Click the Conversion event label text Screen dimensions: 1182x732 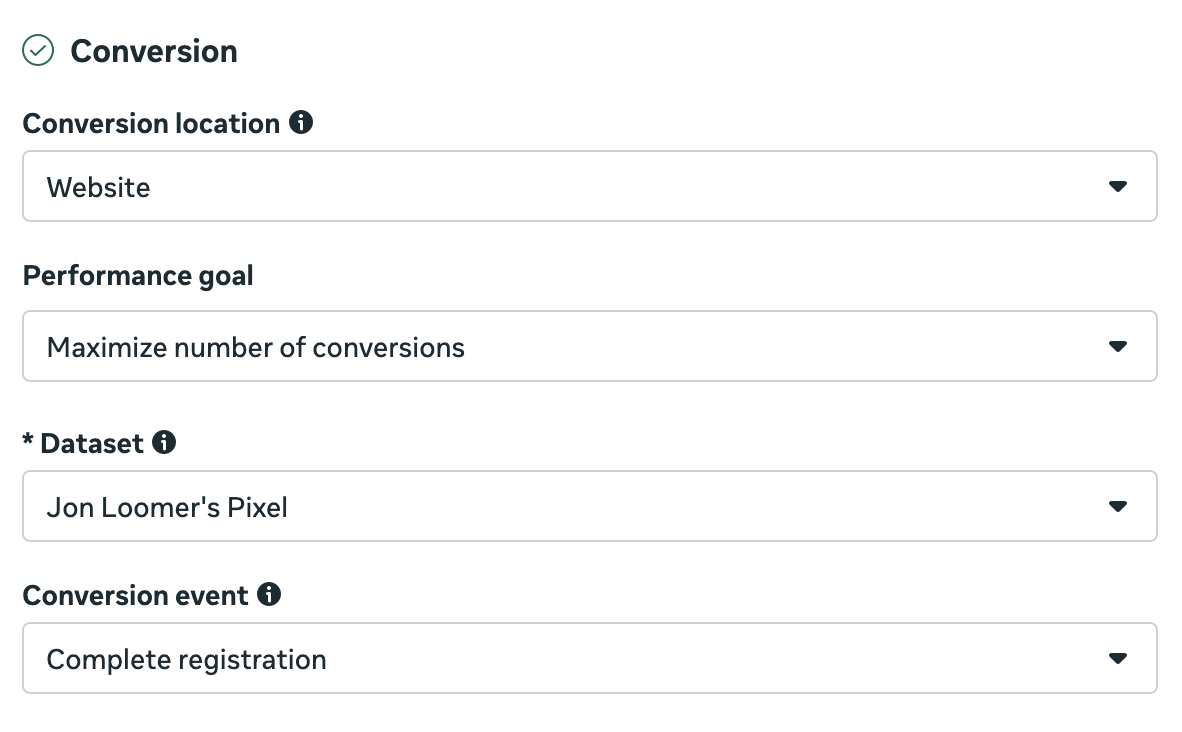pos(135,596)
